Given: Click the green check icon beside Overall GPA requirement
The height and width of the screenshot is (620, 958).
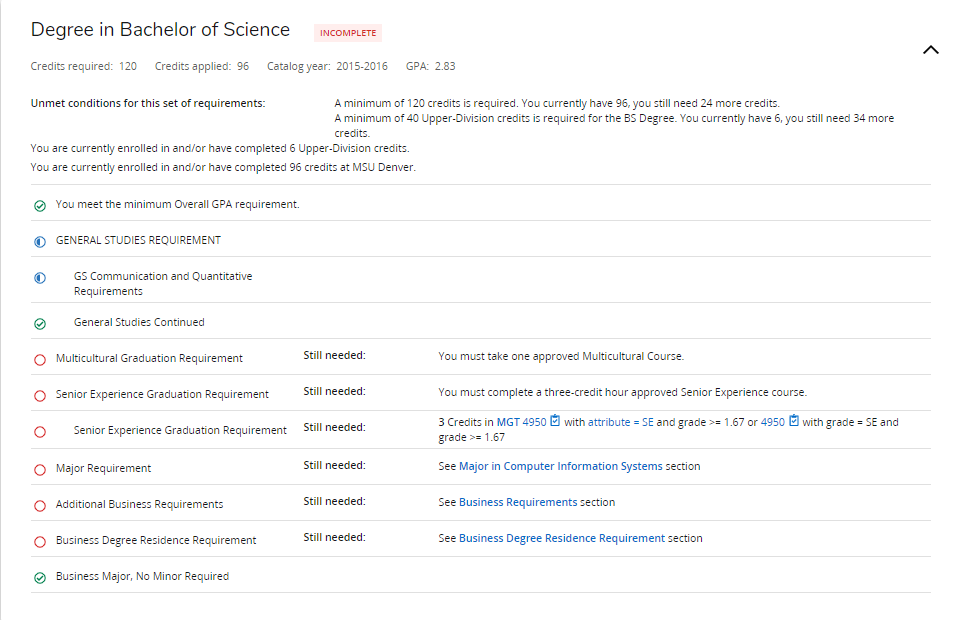Looking at the screenshot, I should click(x=40, y=206).
